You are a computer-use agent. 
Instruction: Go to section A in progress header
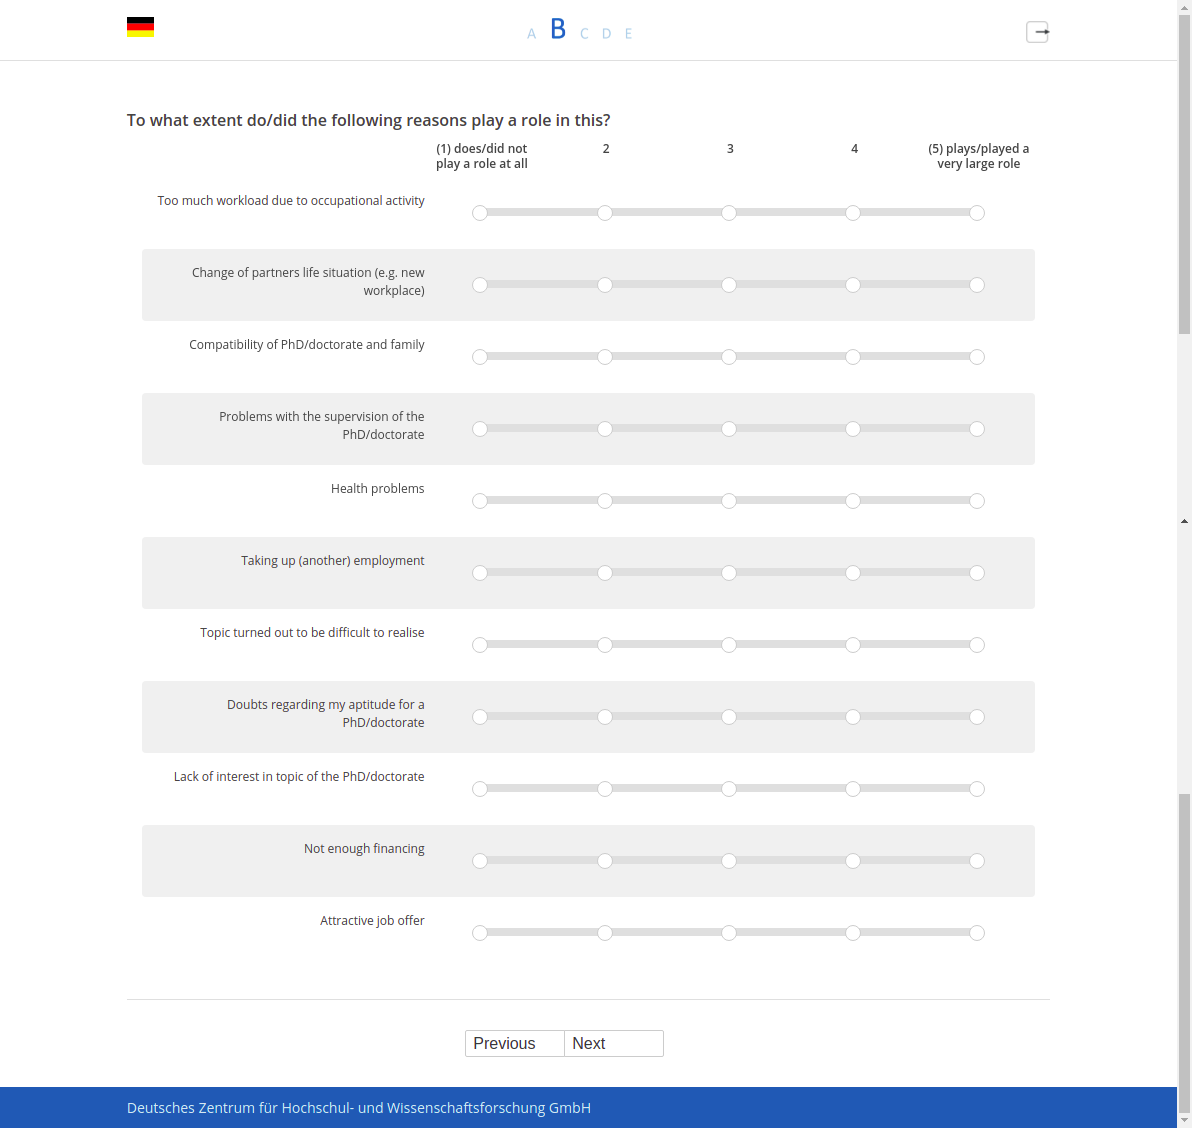(x=531, y=33)
